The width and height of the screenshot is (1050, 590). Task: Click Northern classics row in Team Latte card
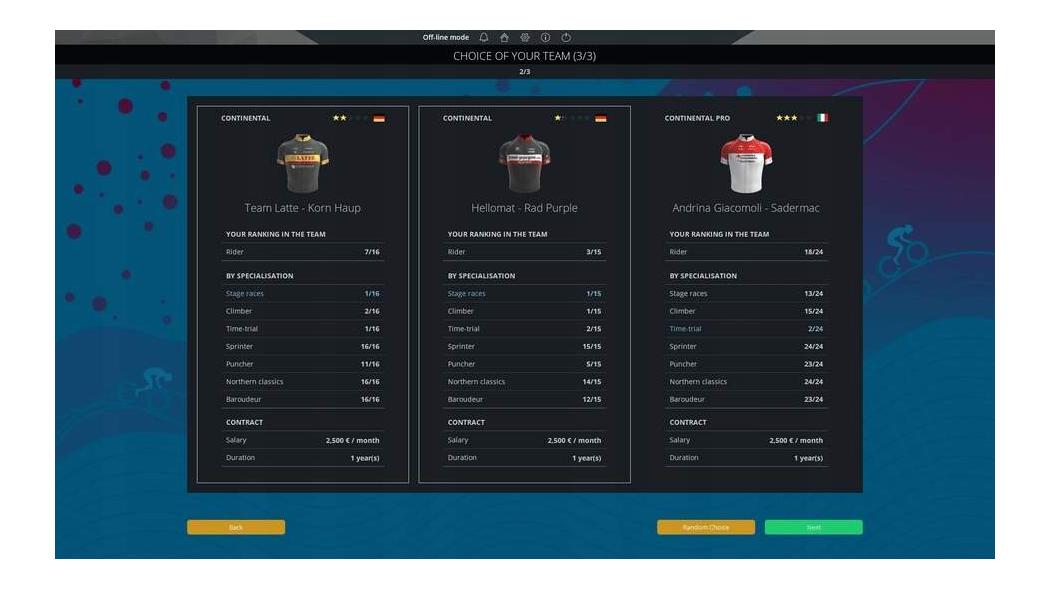coord(303,382)
